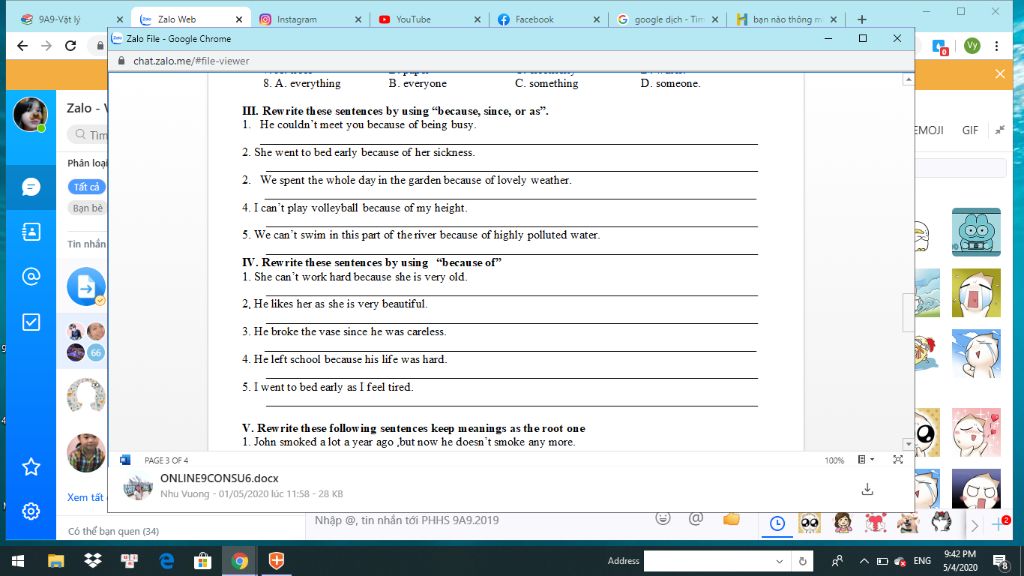The image size is (1024, 576).
Task: Select the red hearts sticker pack tab
Action: (876, 523)
